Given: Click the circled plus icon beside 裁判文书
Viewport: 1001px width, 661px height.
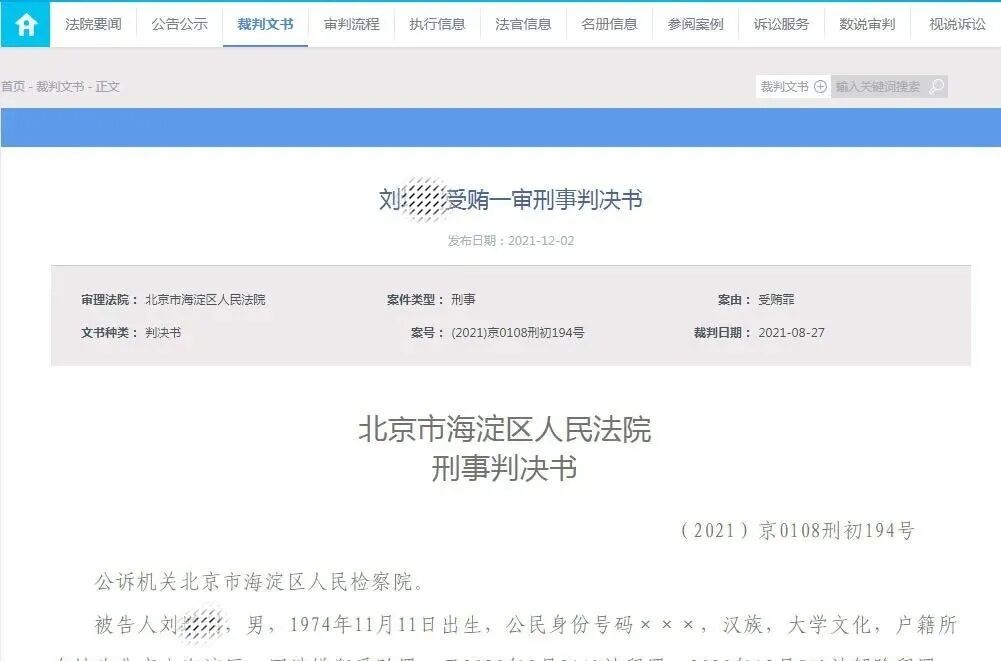Looking at the screenshot, I should [819, 86].
